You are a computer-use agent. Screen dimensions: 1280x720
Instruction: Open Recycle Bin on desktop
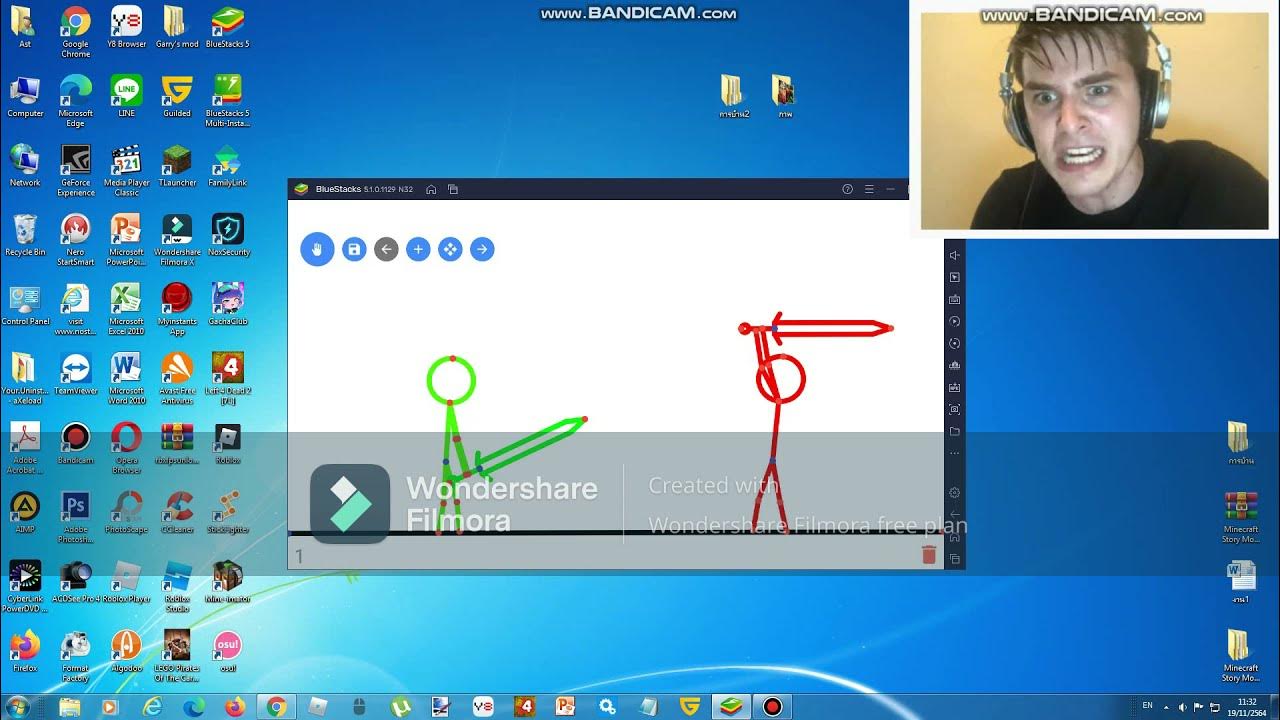(25, 235)
